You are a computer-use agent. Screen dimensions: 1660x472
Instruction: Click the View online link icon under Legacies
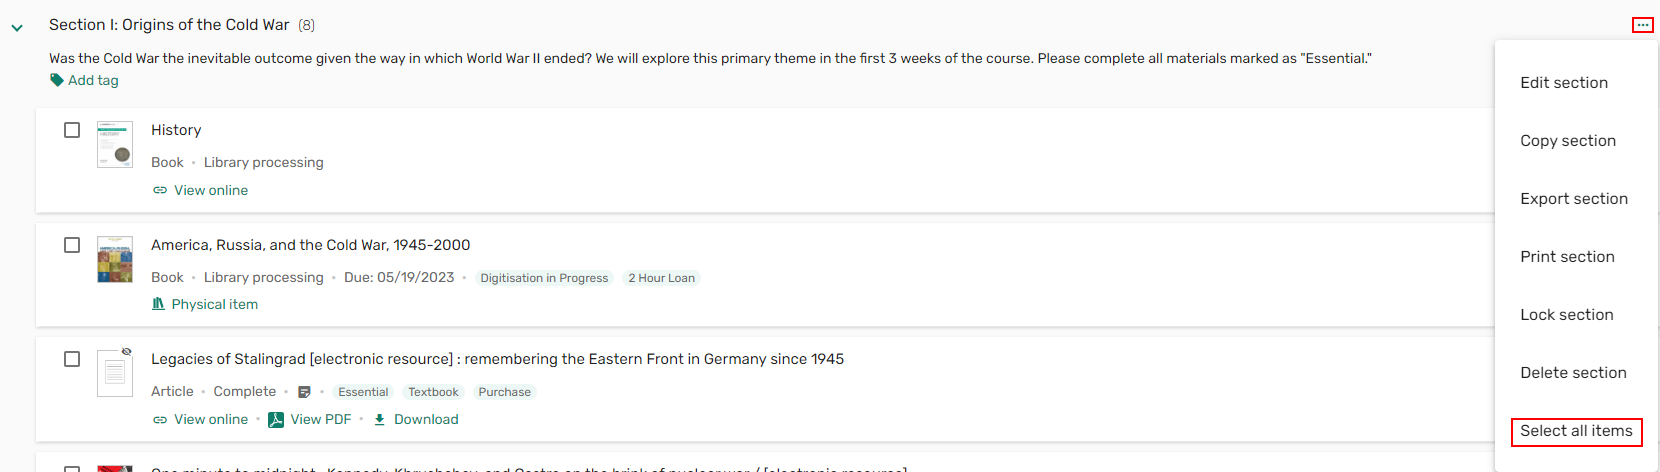point(160,420)
